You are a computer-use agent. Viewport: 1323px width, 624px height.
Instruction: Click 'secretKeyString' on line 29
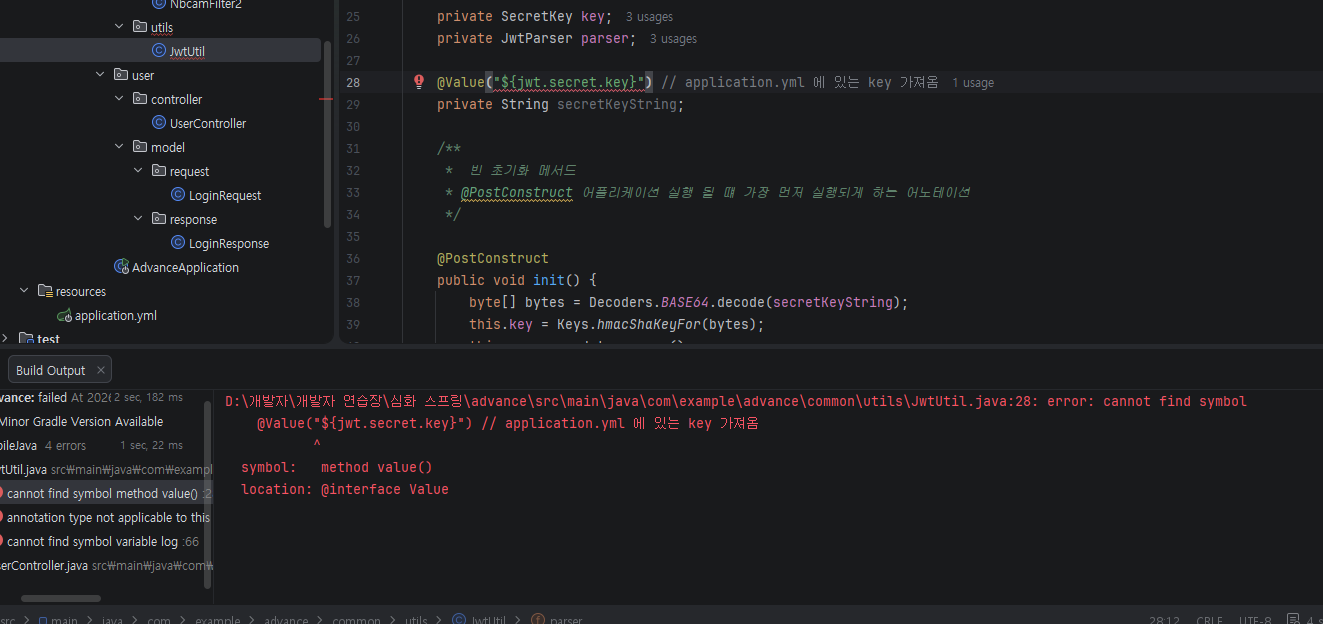(617, 104)
